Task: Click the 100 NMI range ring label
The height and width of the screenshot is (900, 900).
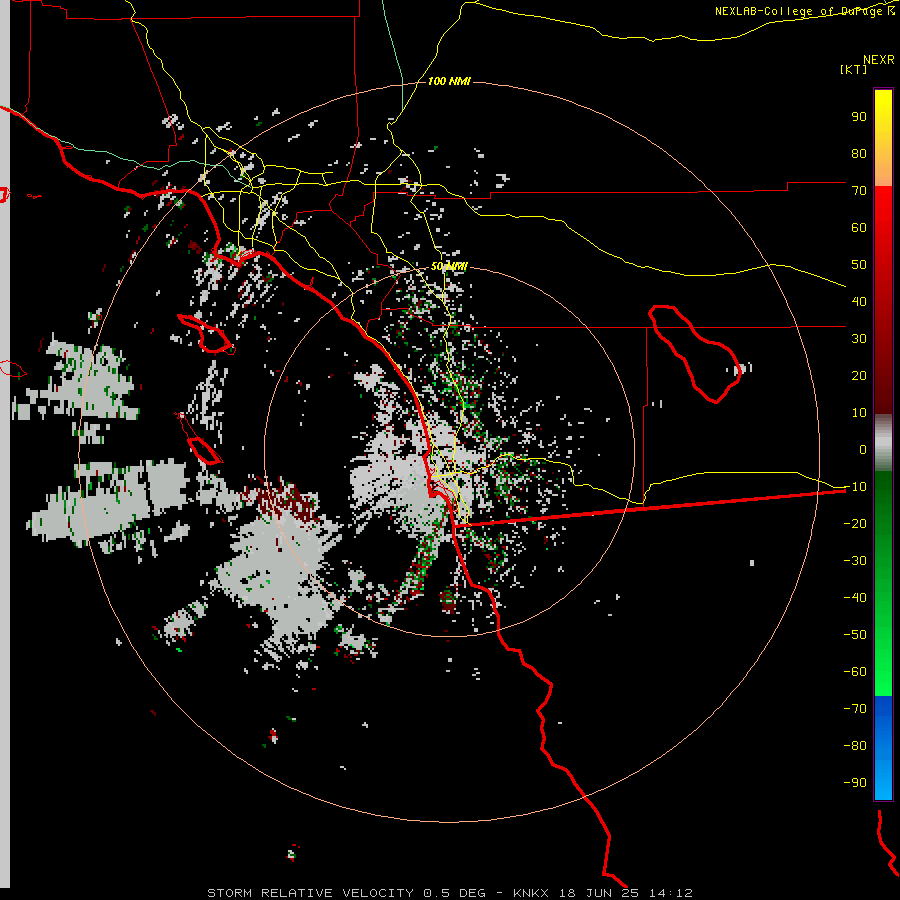Action: point(449,82)
